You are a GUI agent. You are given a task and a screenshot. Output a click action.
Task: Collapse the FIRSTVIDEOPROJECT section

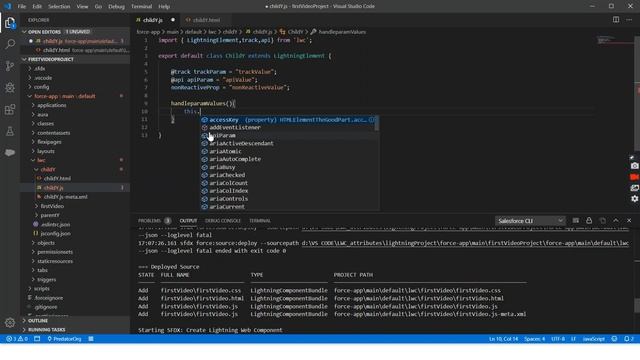76,59
